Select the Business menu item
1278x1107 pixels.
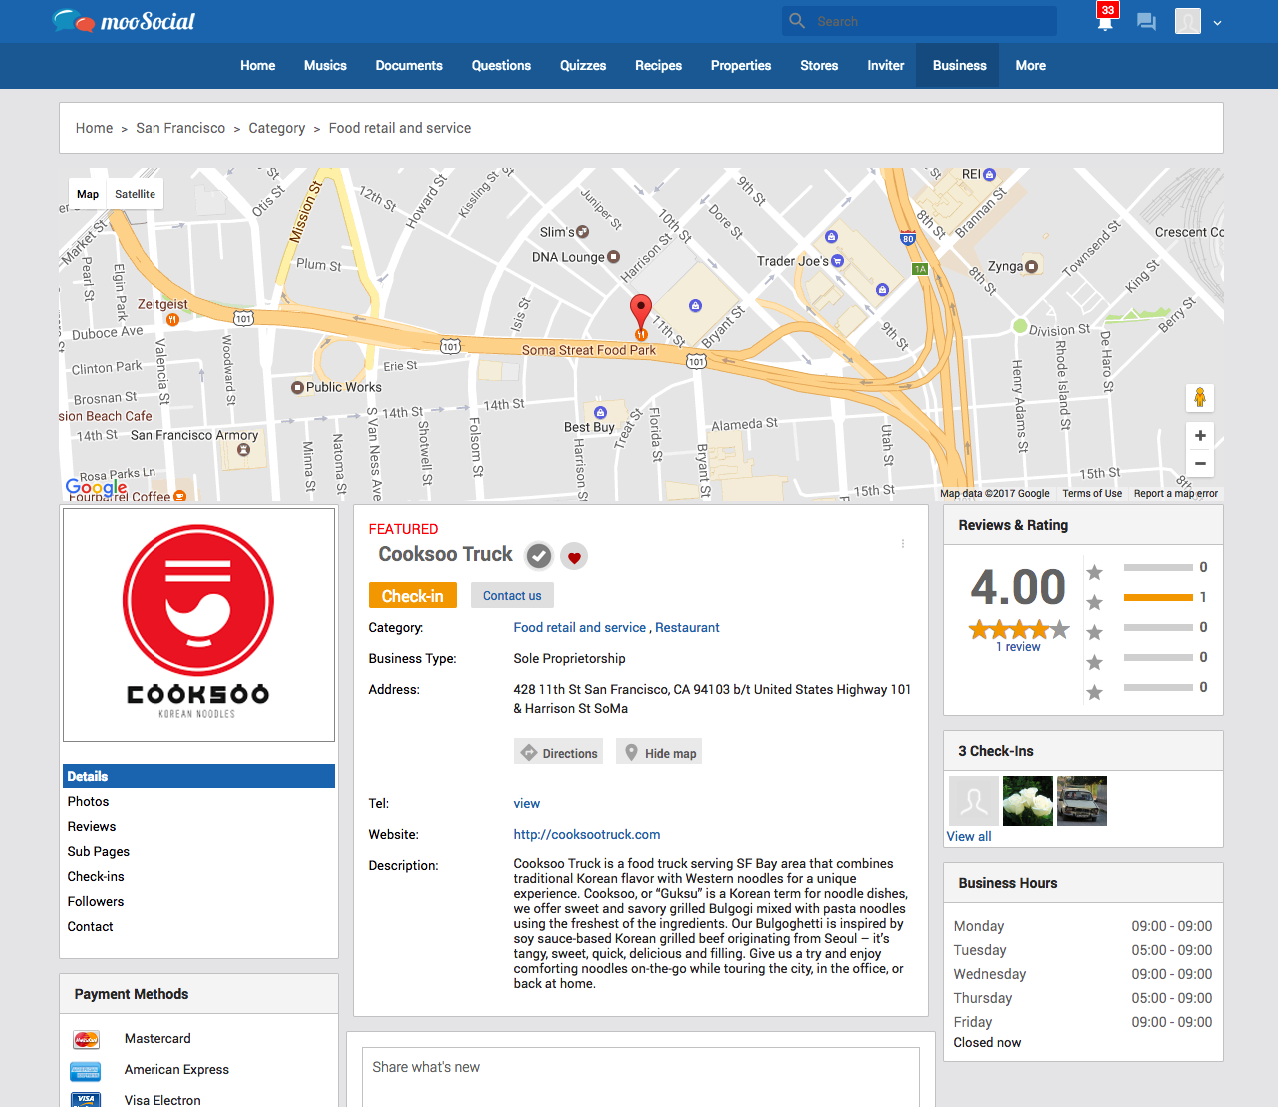pos(959,66)
